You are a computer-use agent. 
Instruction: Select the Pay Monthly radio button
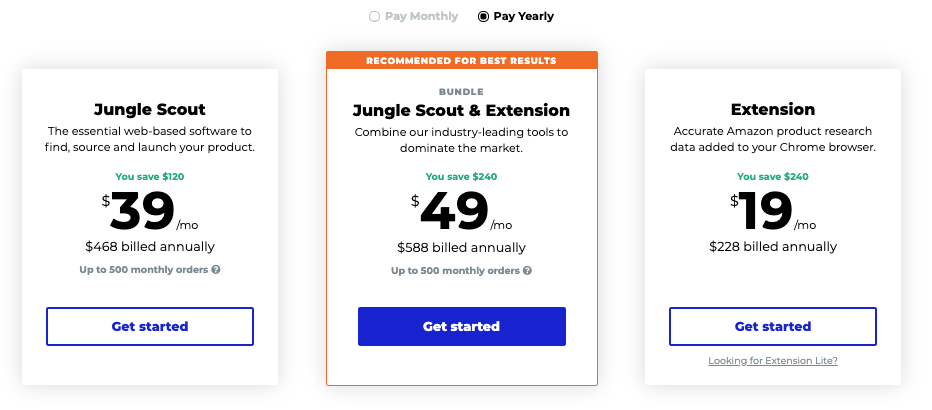click(x=374, y=17)
